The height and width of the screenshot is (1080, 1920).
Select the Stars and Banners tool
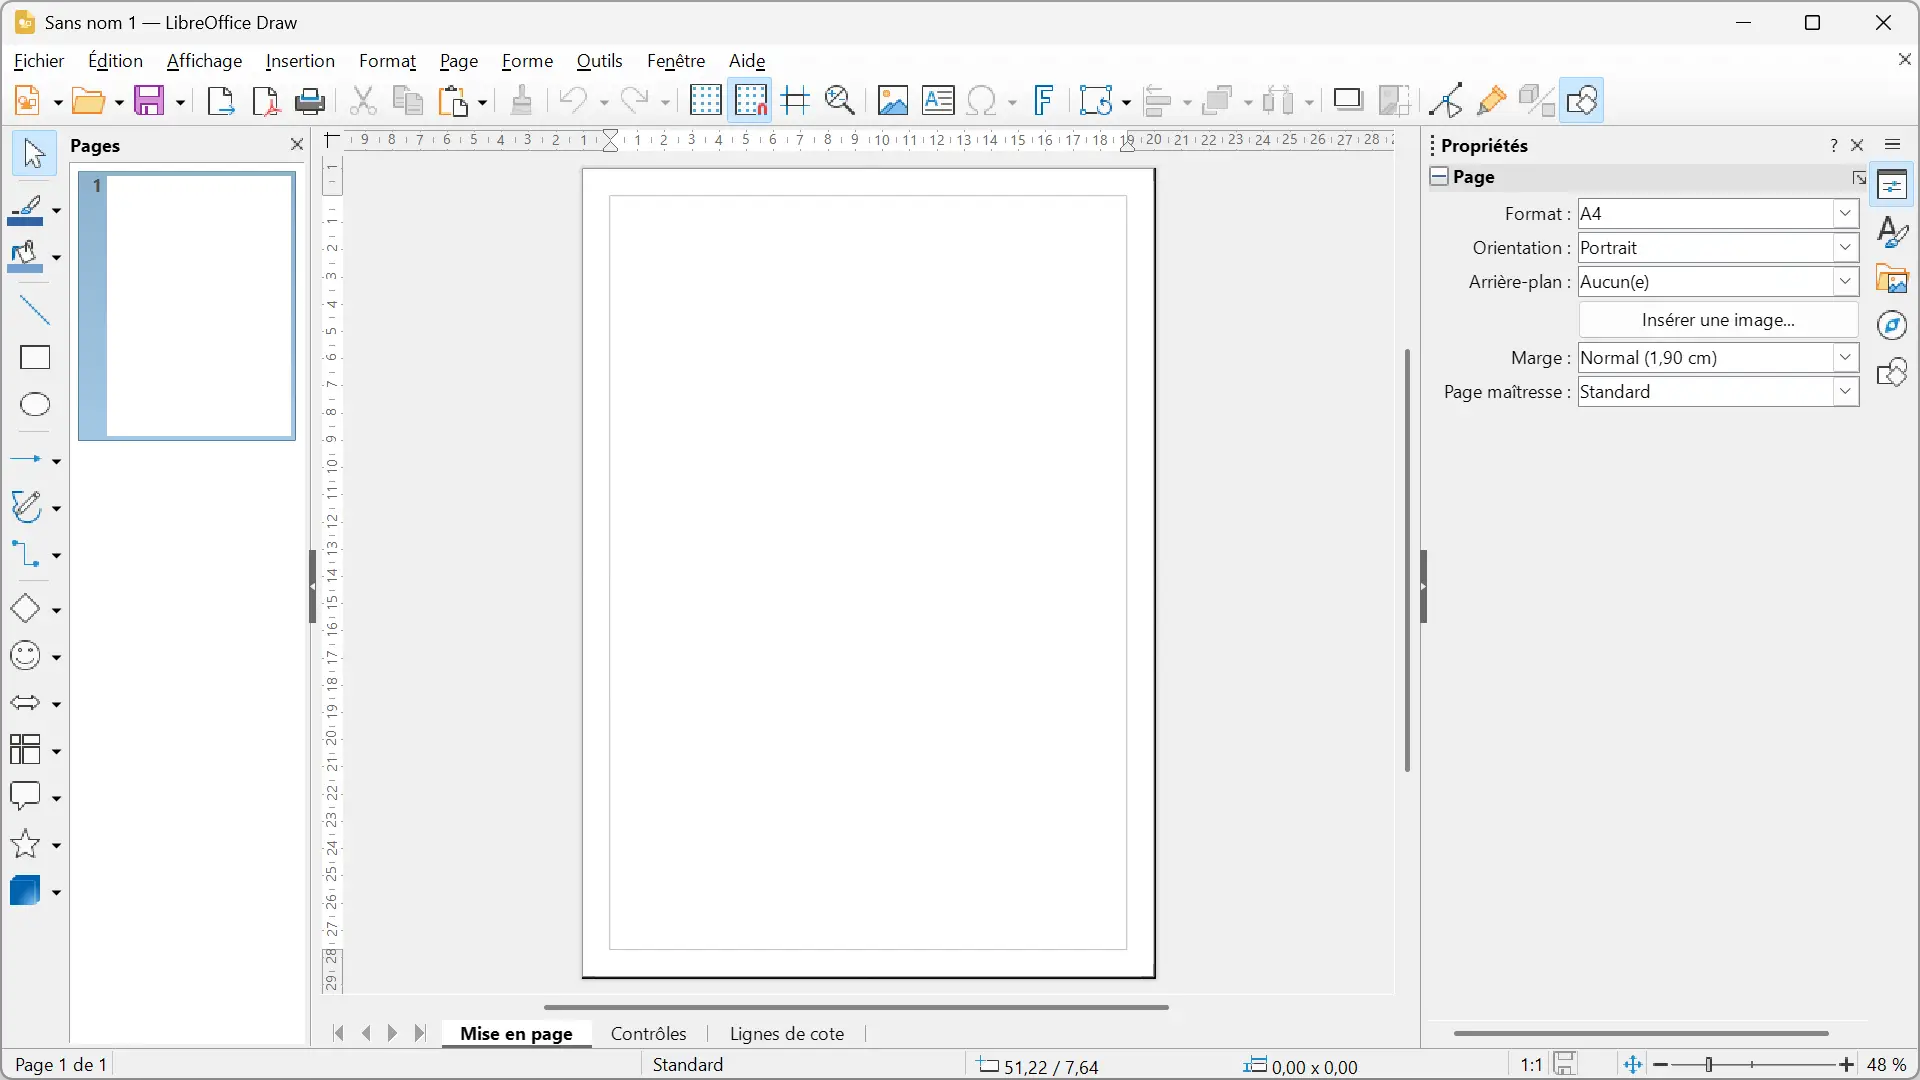(26, 844)
